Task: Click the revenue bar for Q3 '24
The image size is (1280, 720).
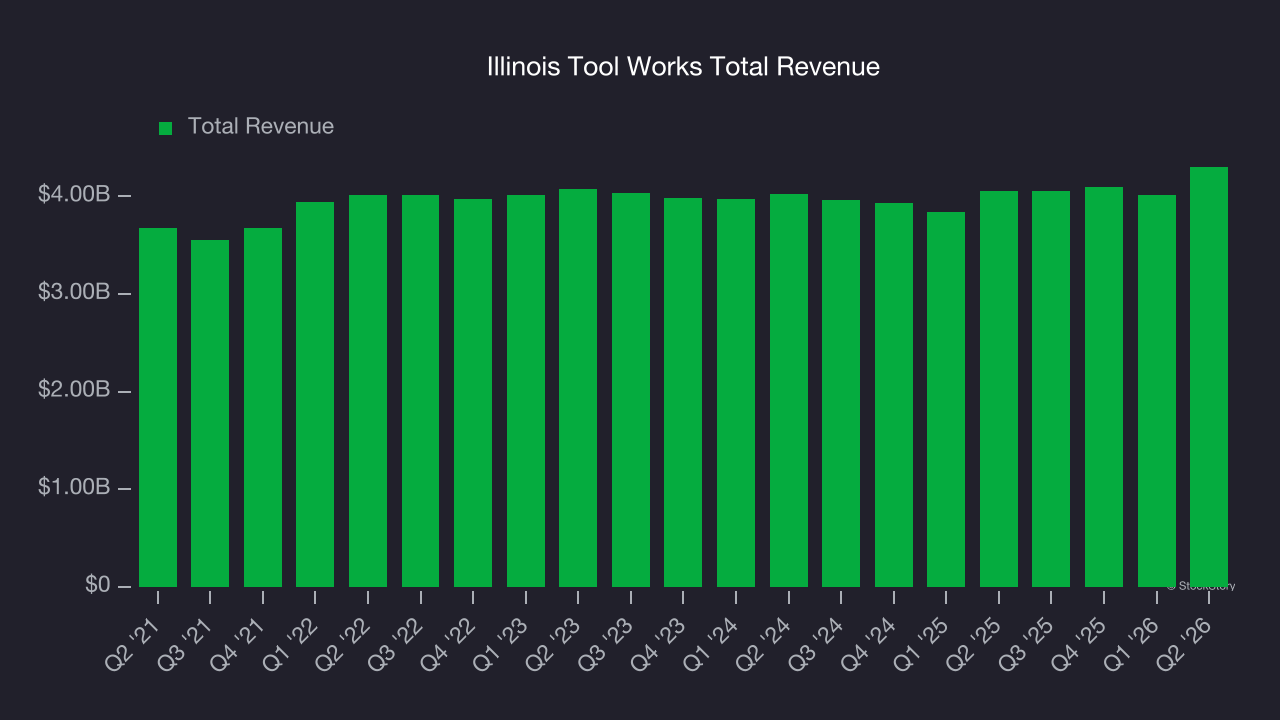Action: coord(841,393)
